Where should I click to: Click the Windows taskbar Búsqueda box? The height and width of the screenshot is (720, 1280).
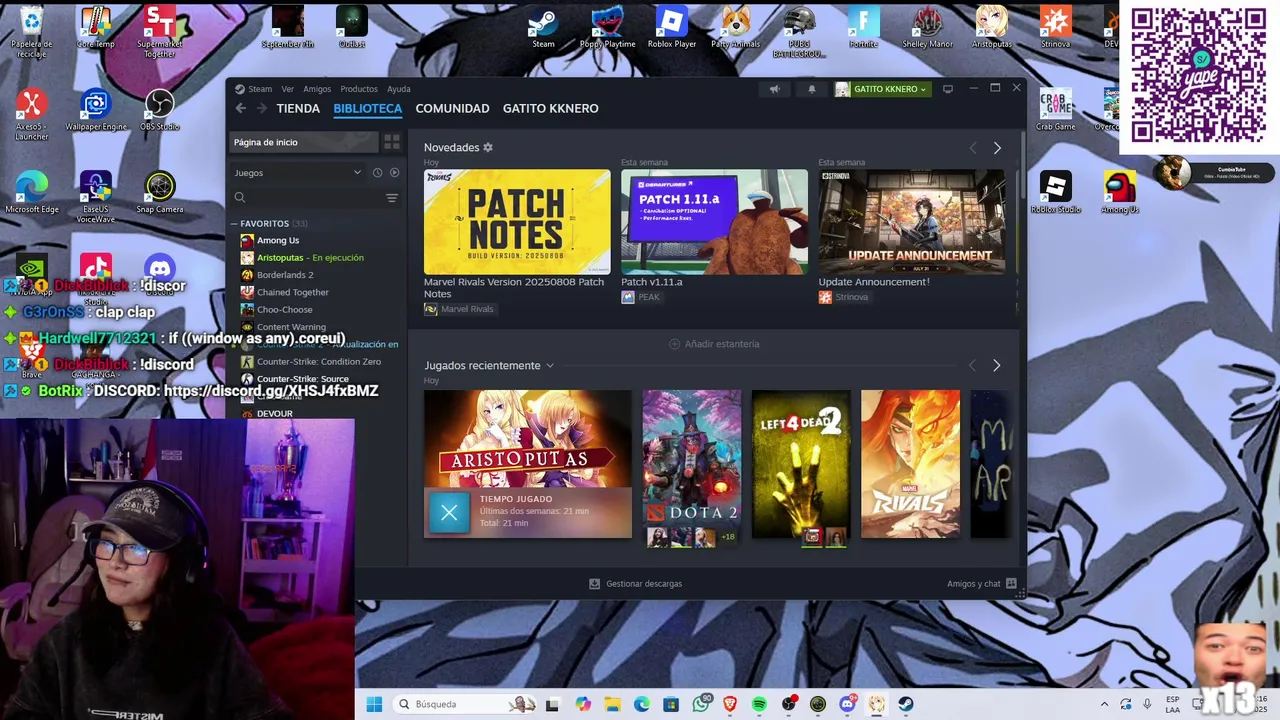[465, 704]
